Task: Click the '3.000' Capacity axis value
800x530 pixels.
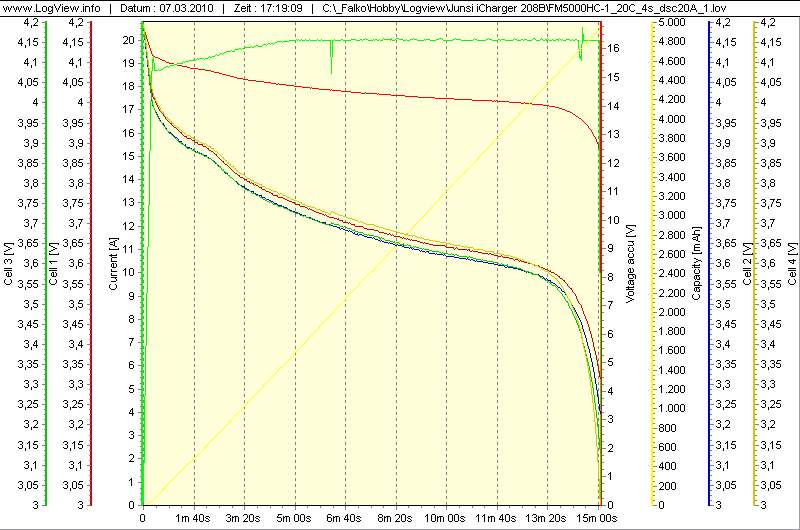Action: (672, 215)
